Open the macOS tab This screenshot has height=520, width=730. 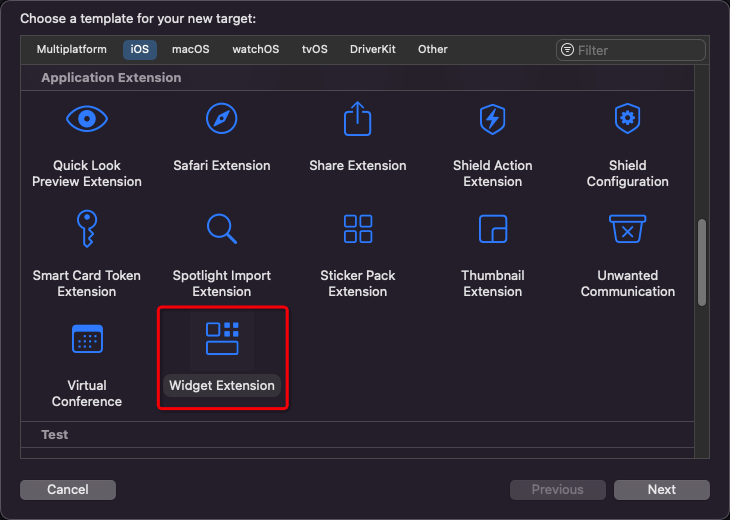[190, 49]
